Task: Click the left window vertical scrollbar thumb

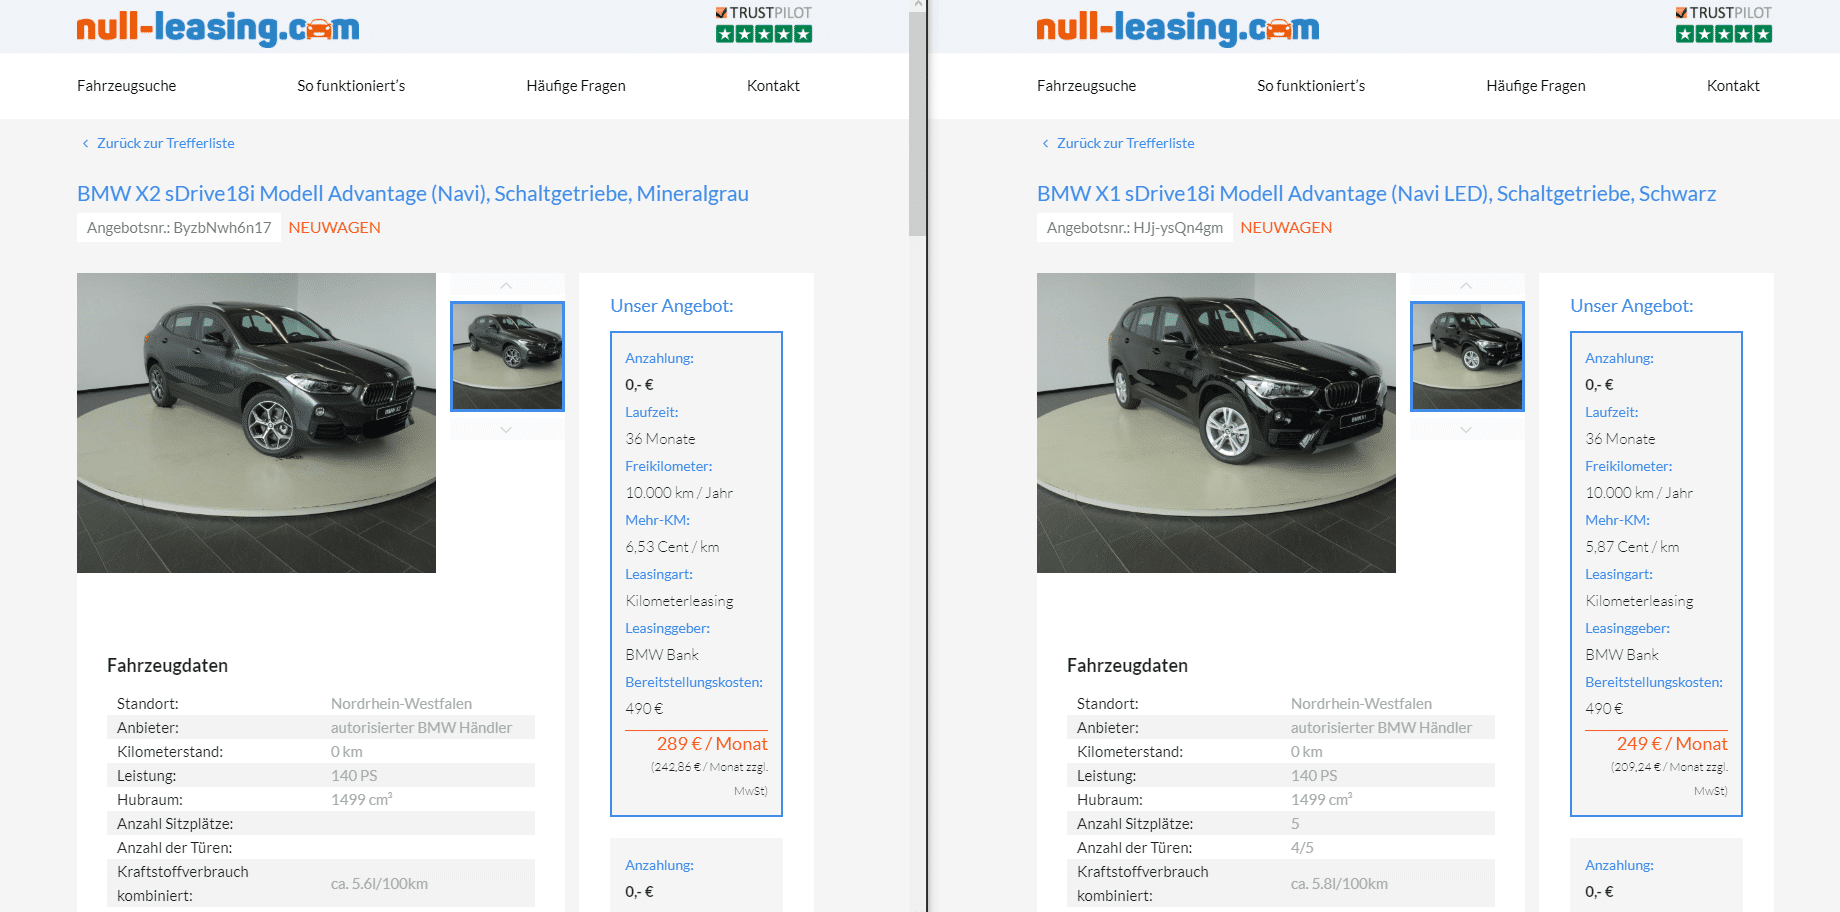Action: [917, 124]
